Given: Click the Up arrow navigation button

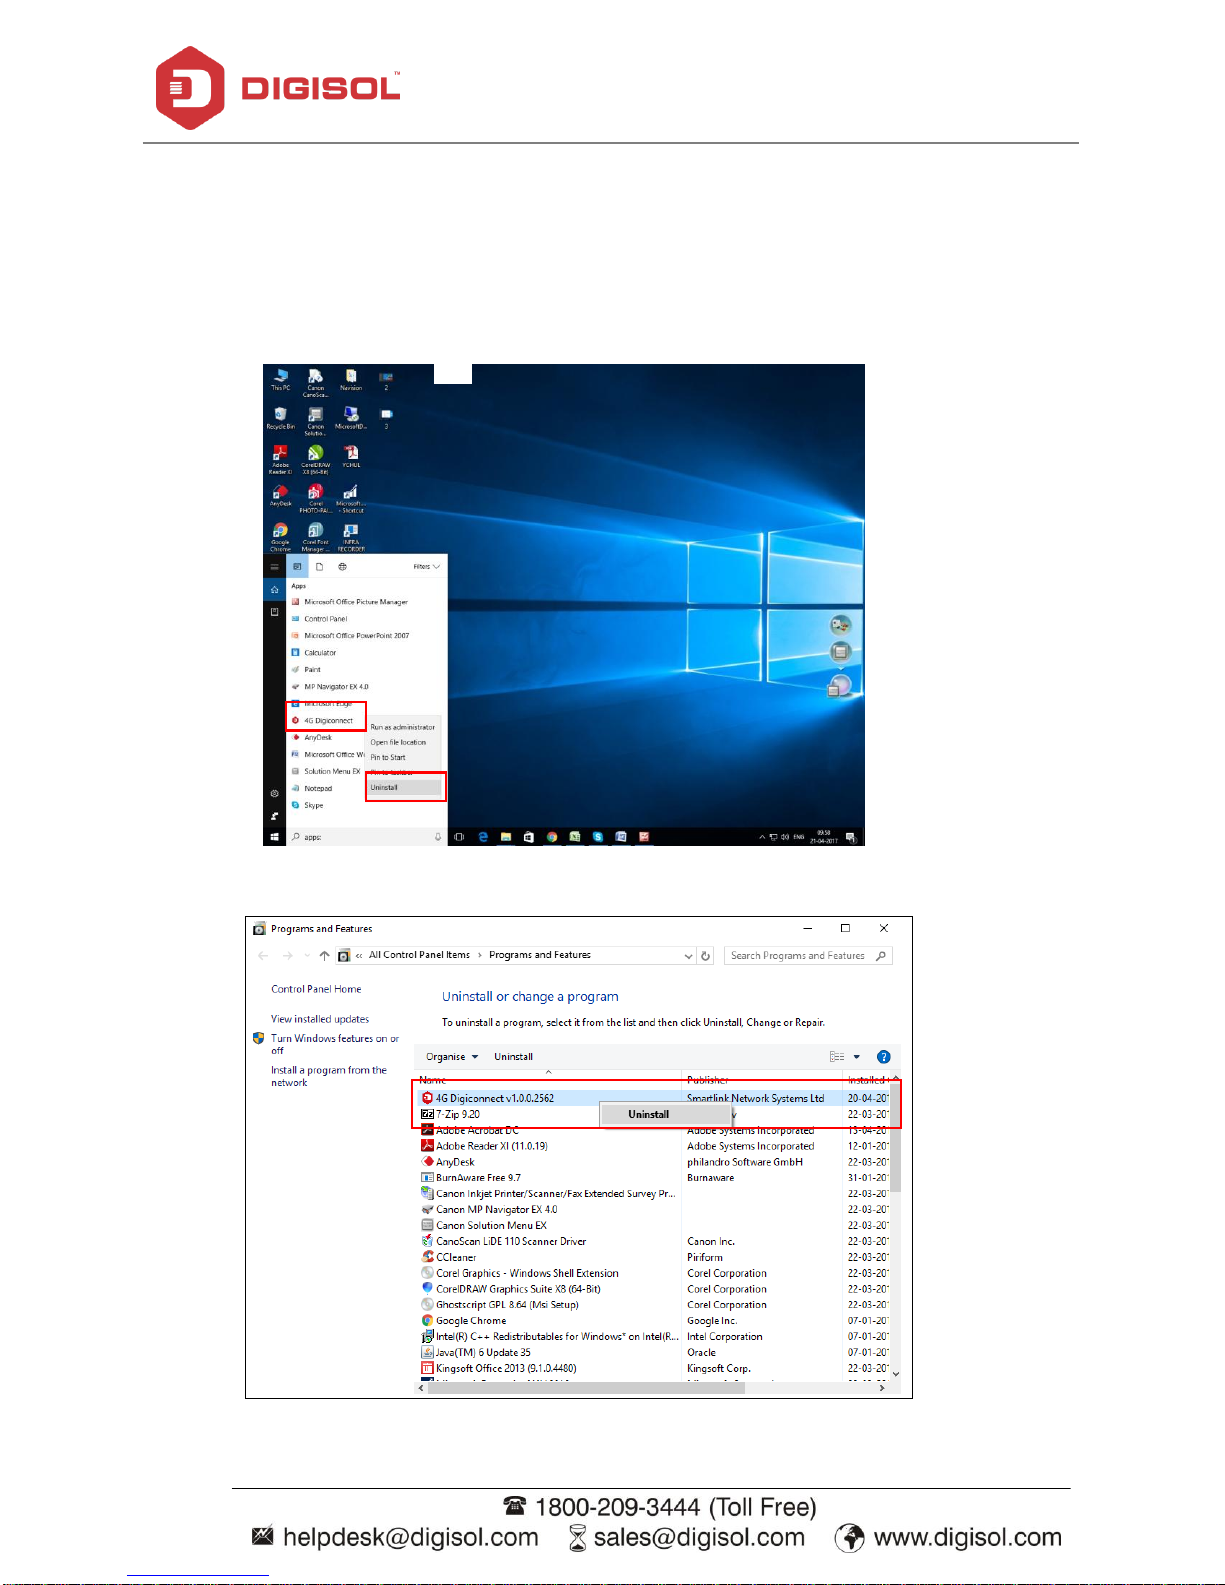Looking at the screenshot, I should point(324,956).
